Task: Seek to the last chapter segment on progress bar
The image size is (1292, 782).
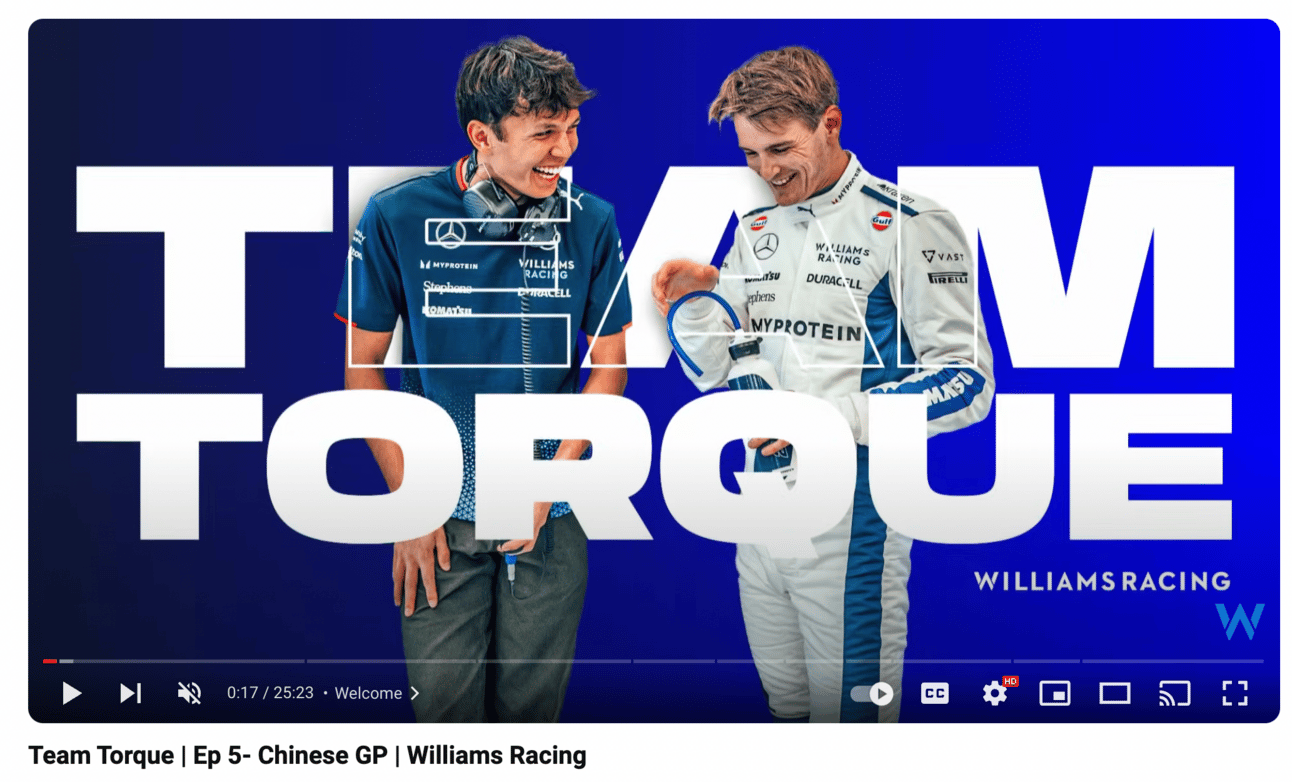Action: click(x=1173, y=661)
